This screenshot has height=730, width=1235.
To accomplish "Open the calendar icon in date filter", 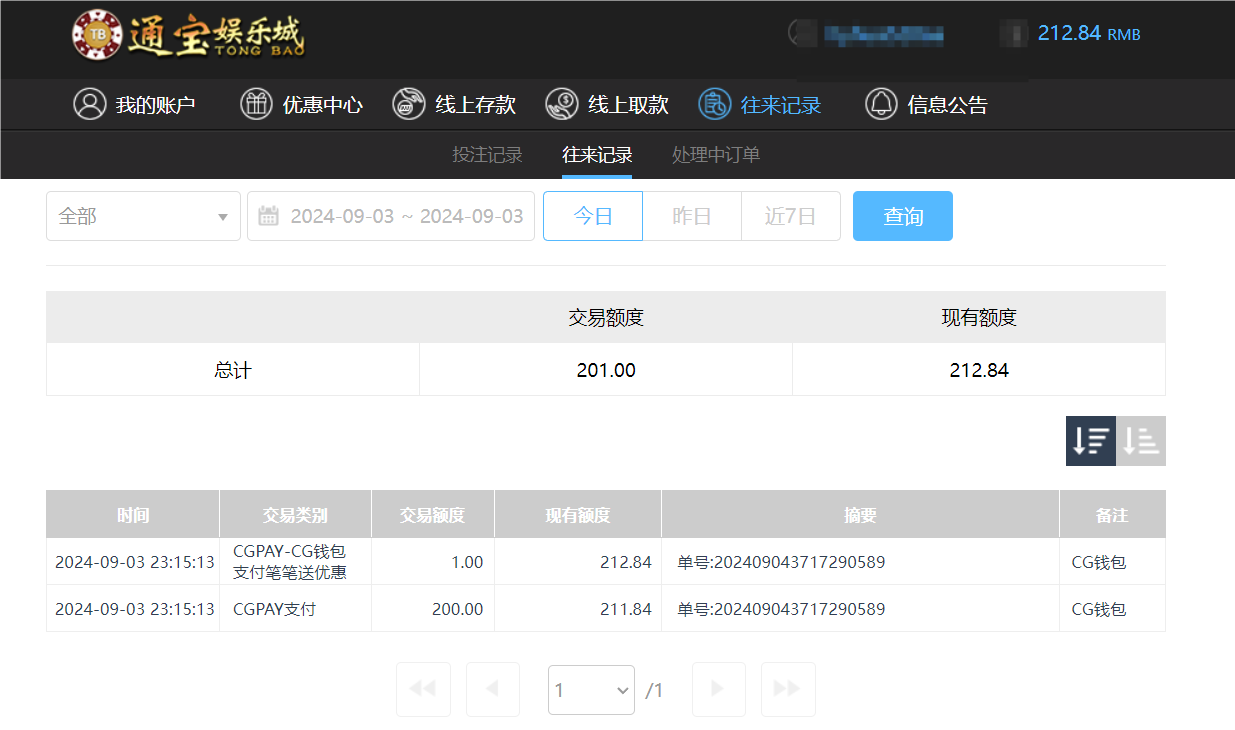I will 268,216.
